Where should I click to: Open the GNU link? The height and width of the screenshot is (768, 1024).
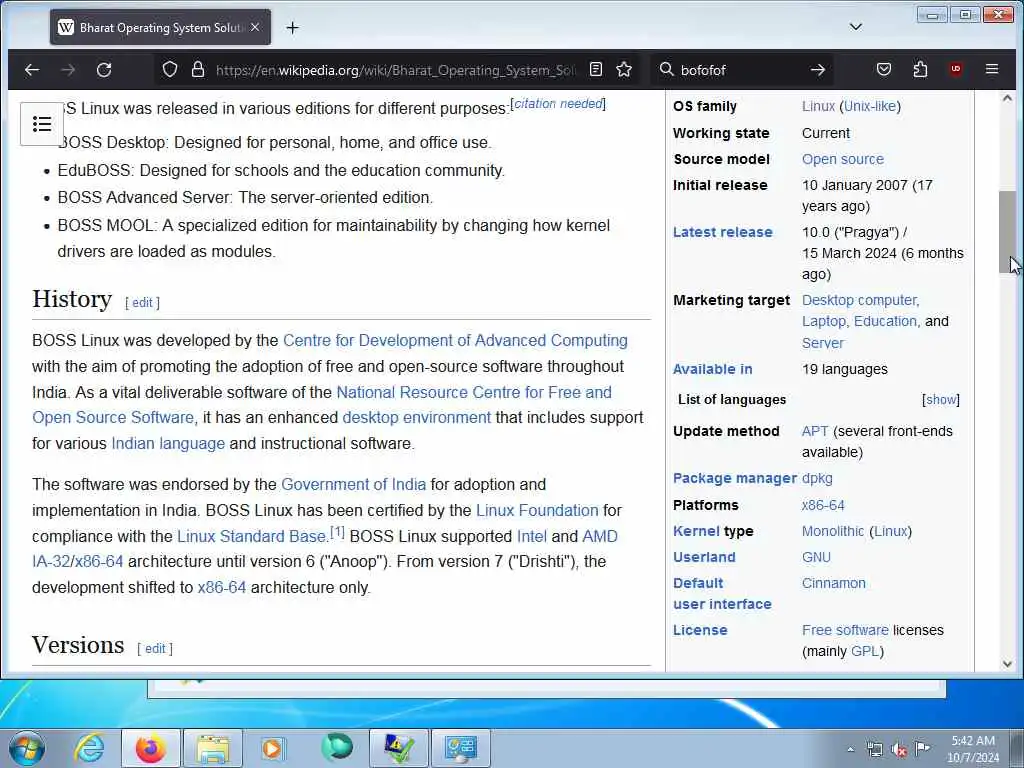[x=816, y=558]
